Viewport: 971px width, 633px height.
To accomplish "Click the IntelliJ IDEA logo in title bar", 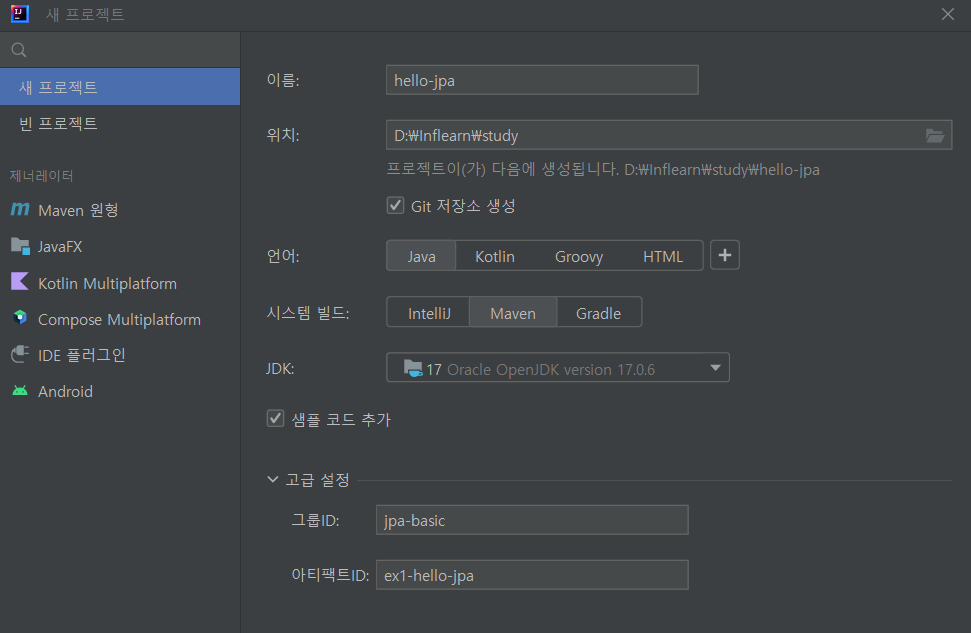I will coord(20,14).
